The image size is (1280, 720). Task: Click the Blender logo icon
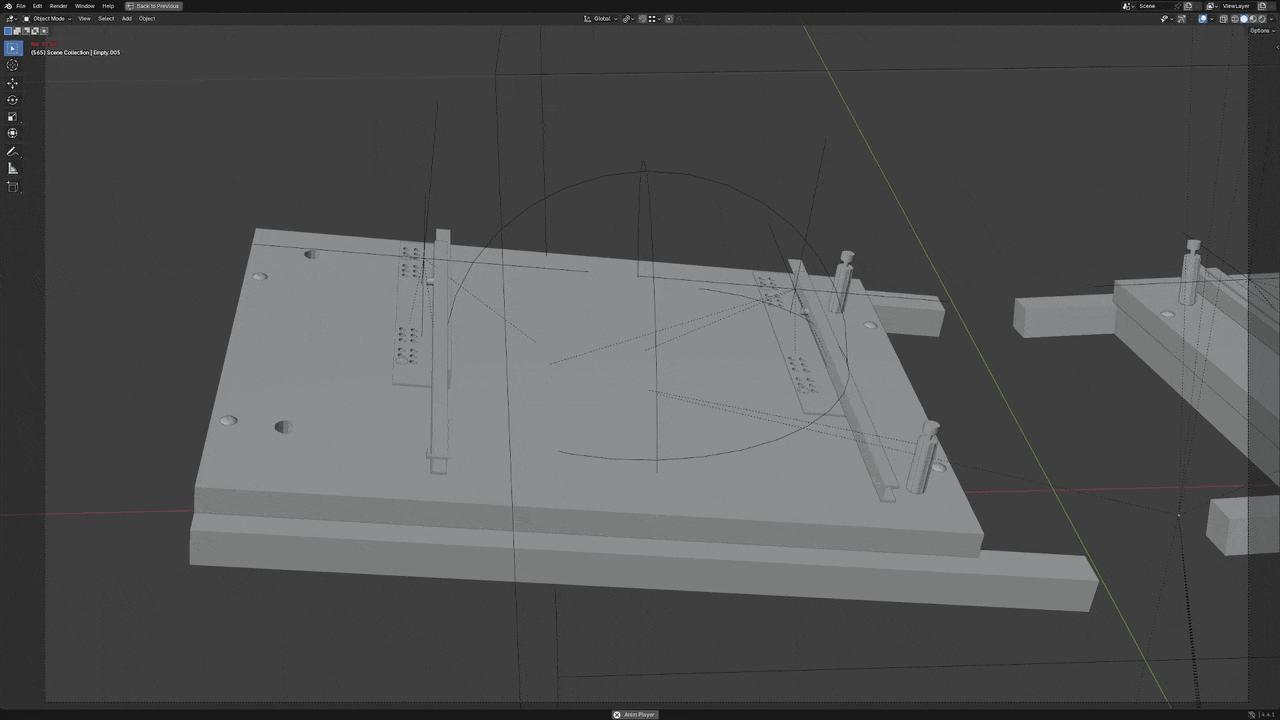[8, 6]
